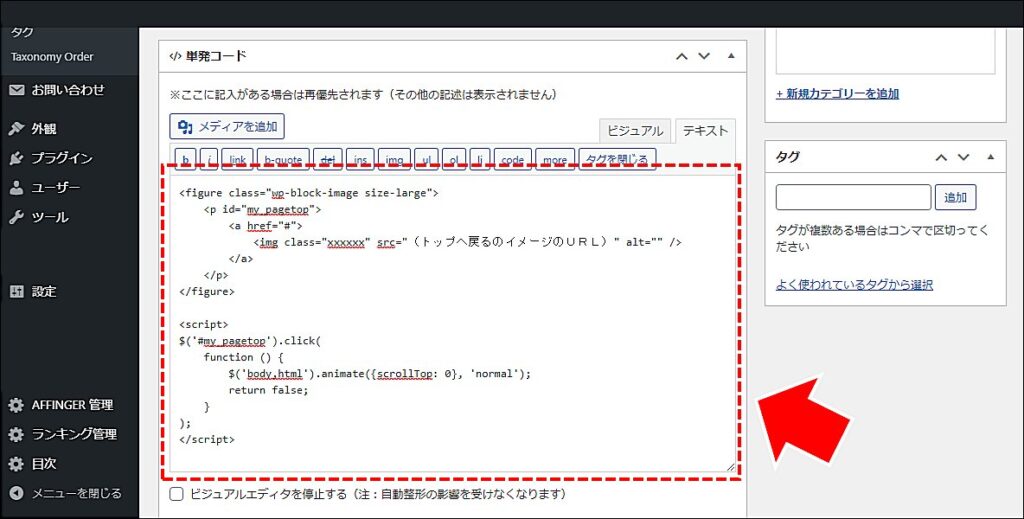Toggle タグ panel collapse triangle
This screenshot has height=519, width=1024.
click(991, 157)
